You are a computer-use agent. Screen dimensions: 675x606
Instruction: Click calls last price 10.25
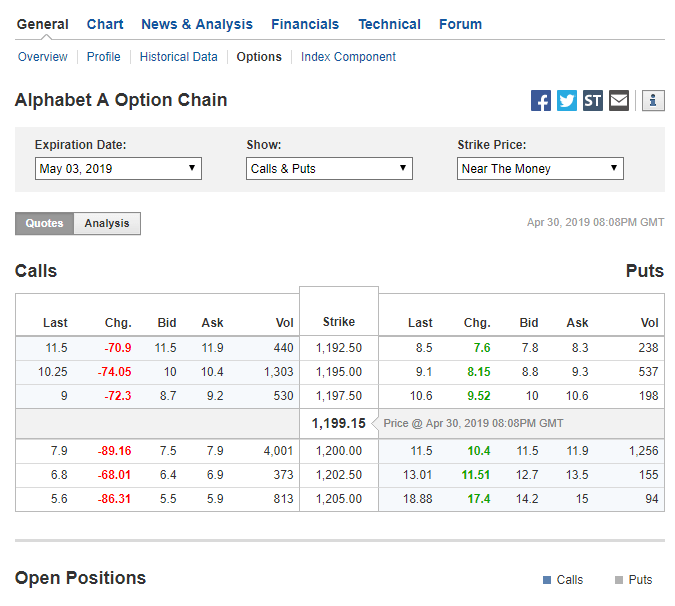click(x=53, y=372)
